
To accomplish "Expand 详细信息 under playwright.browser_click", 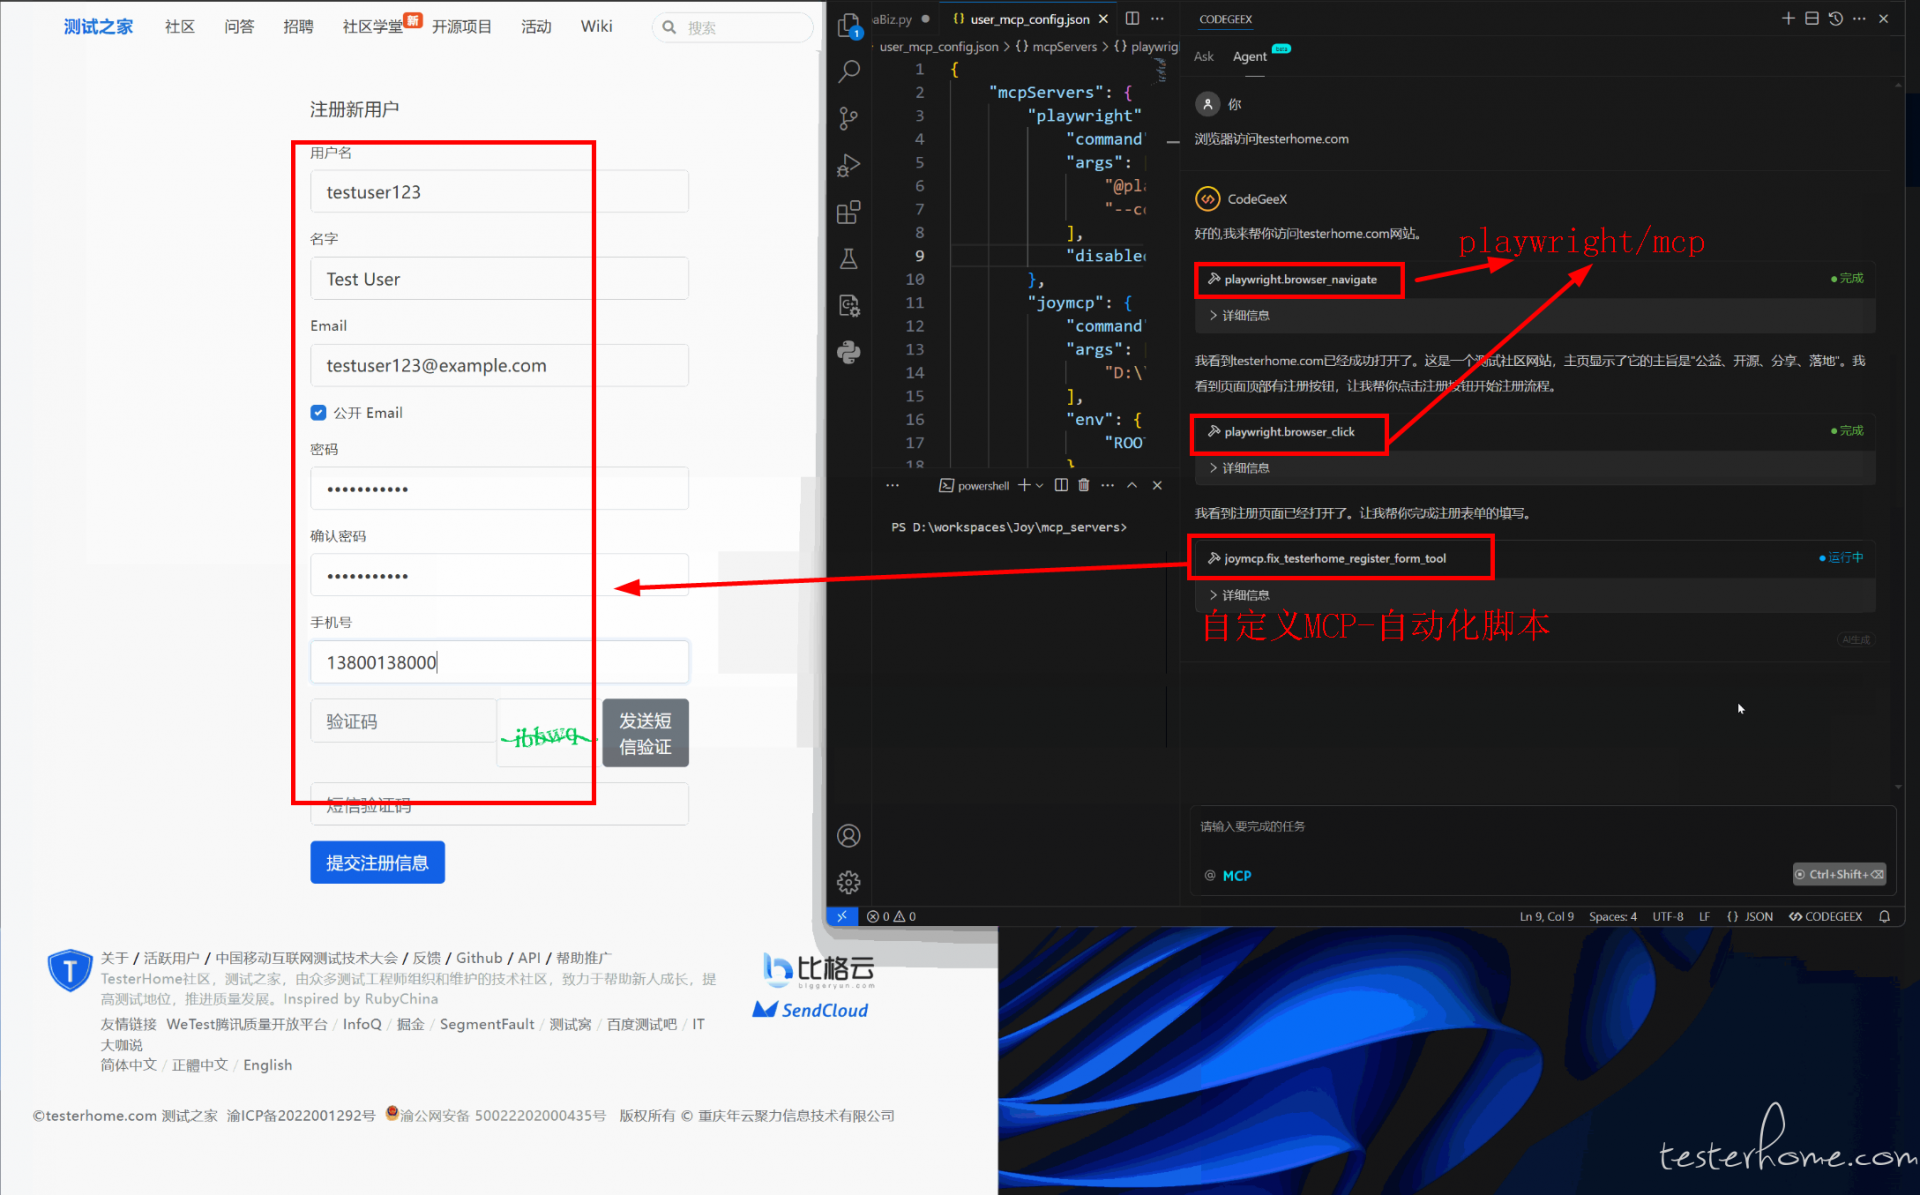I will pos(1239,468).
